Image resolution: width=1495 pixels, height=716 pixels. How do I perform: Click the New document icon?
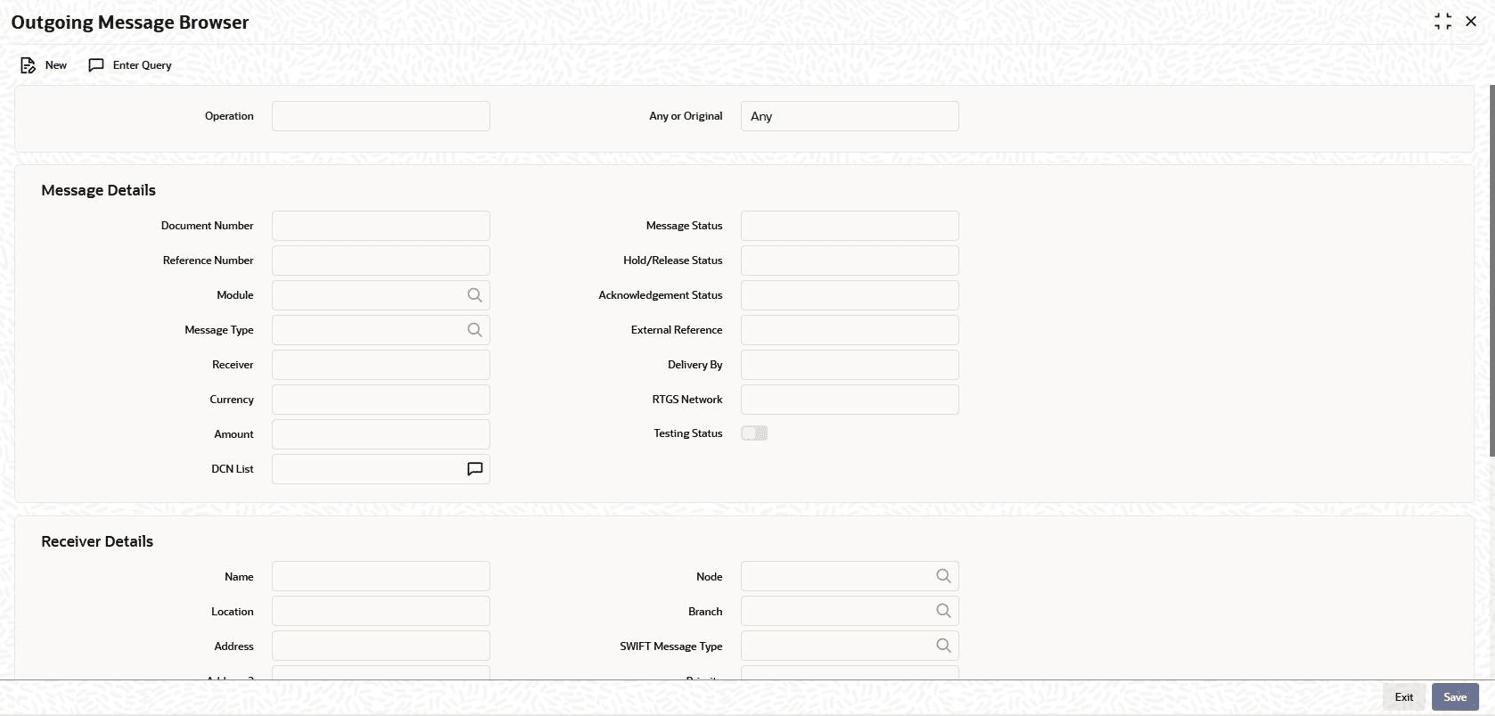[x=28, y=65]
